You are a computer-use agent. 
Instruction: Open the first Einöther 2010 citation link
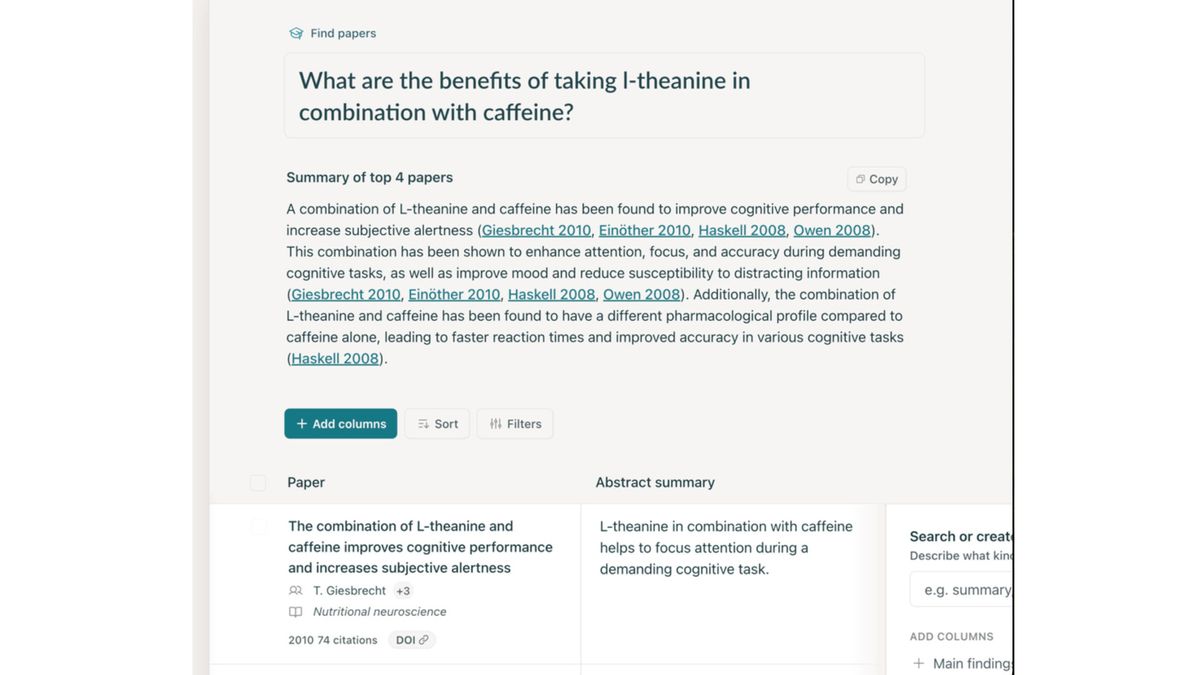point(645,231)
